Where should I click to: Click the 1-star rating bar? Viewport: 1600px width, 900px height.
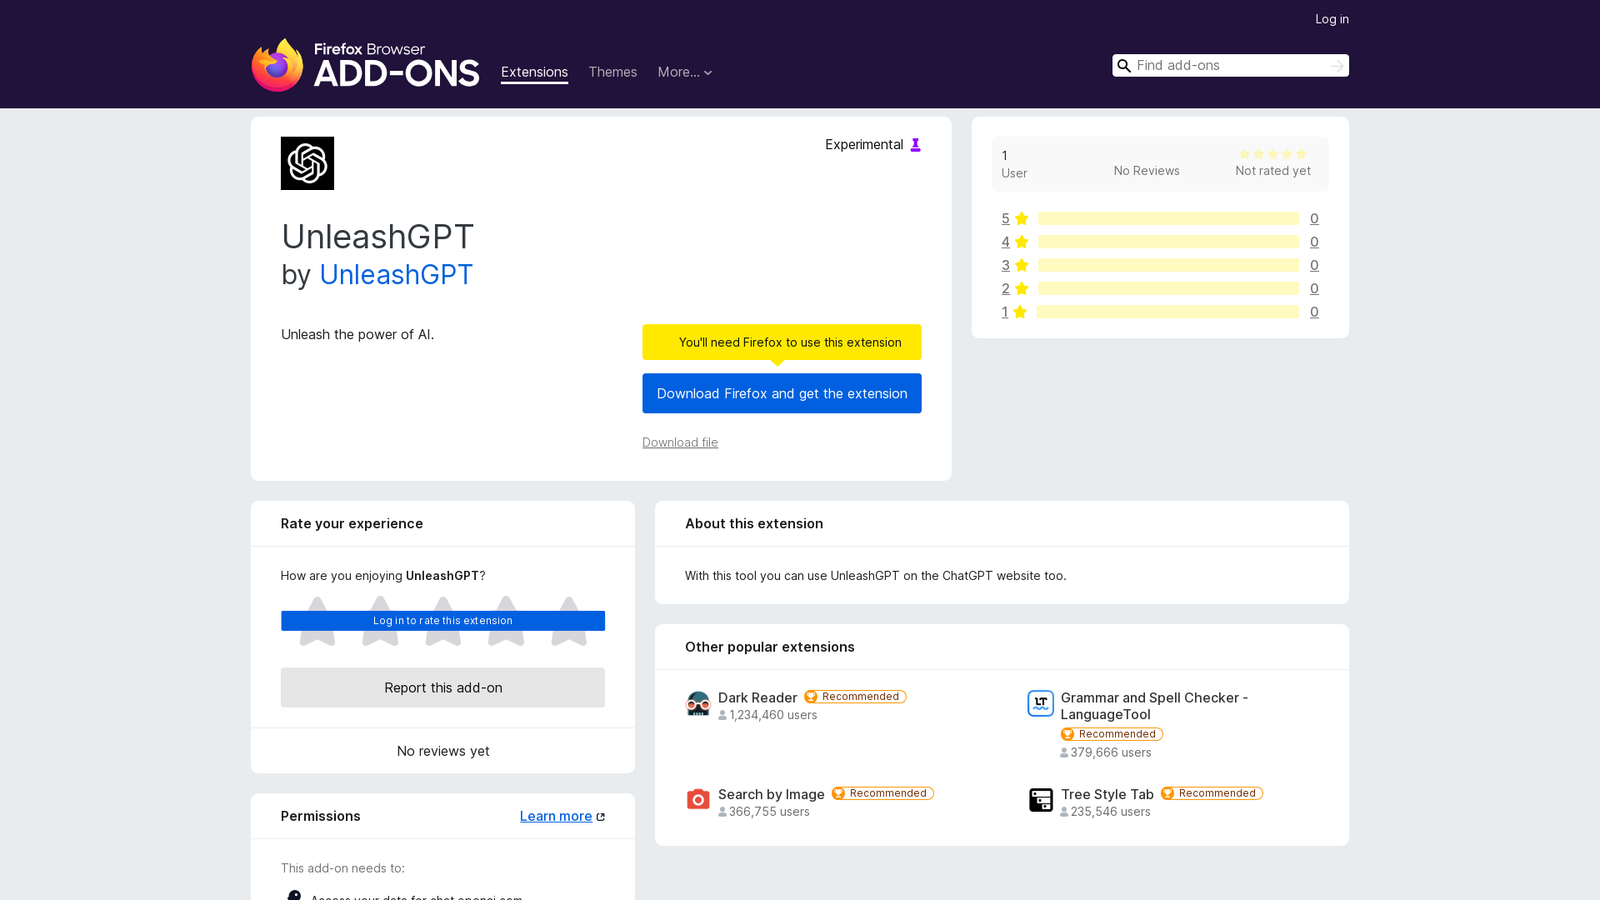pos(1168,312)
